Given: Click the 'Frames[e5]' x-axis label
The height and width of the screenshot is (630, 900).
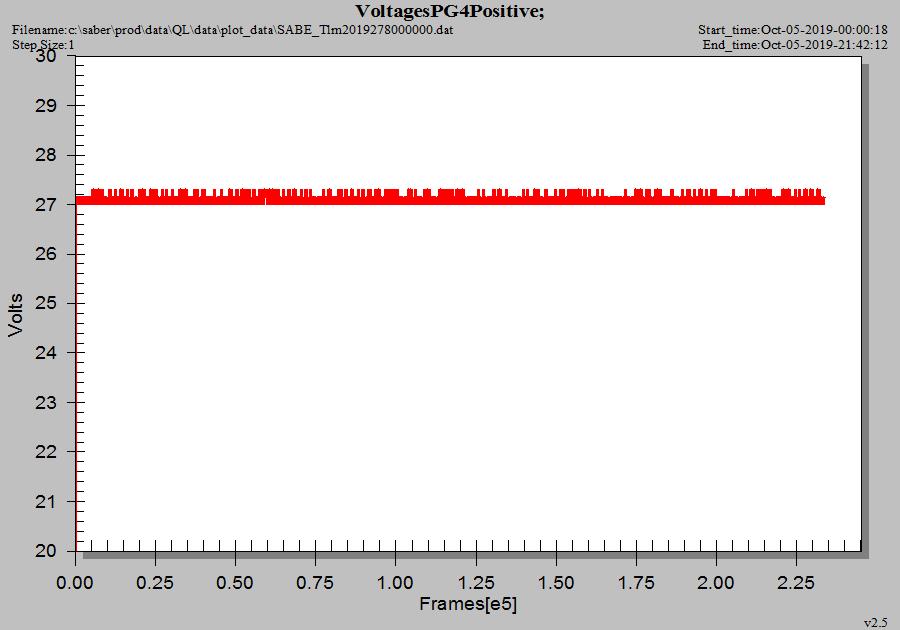Looking at the screenshot, I should click(468, 604).
